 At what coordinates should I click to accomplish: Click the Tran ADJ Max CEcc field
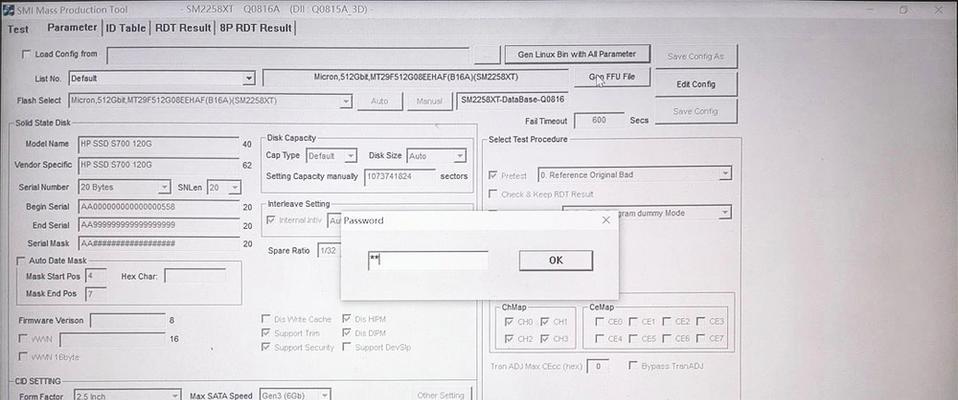click(x=598, y=366)
